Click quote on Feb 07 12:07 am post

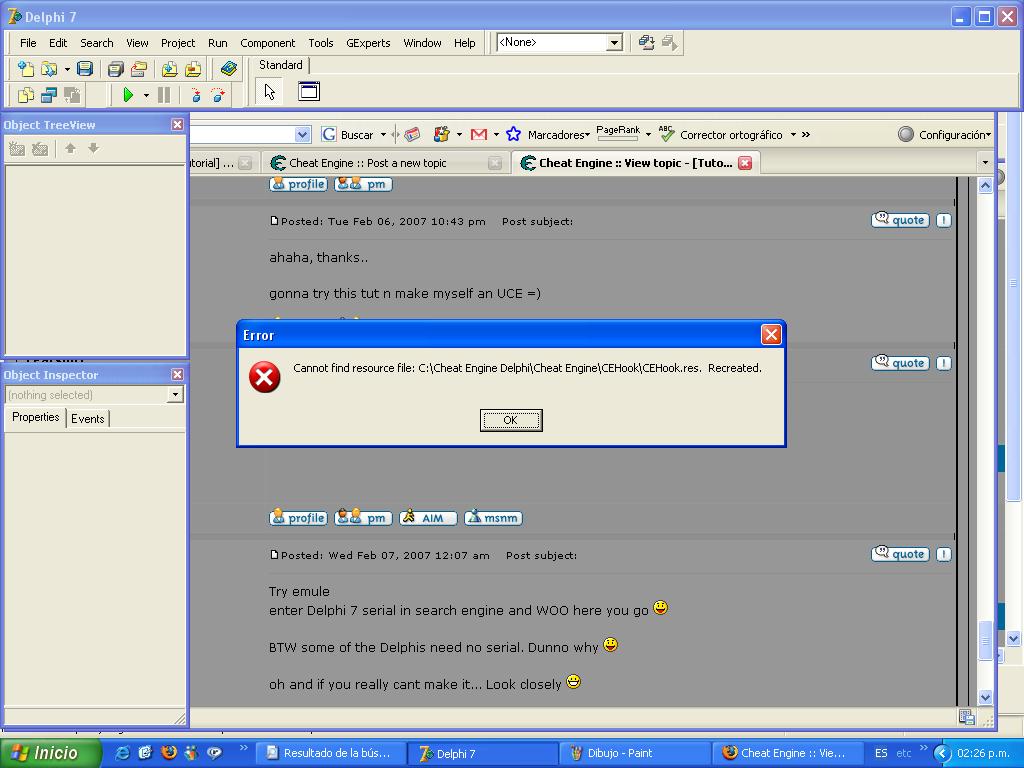coord(900,554)
